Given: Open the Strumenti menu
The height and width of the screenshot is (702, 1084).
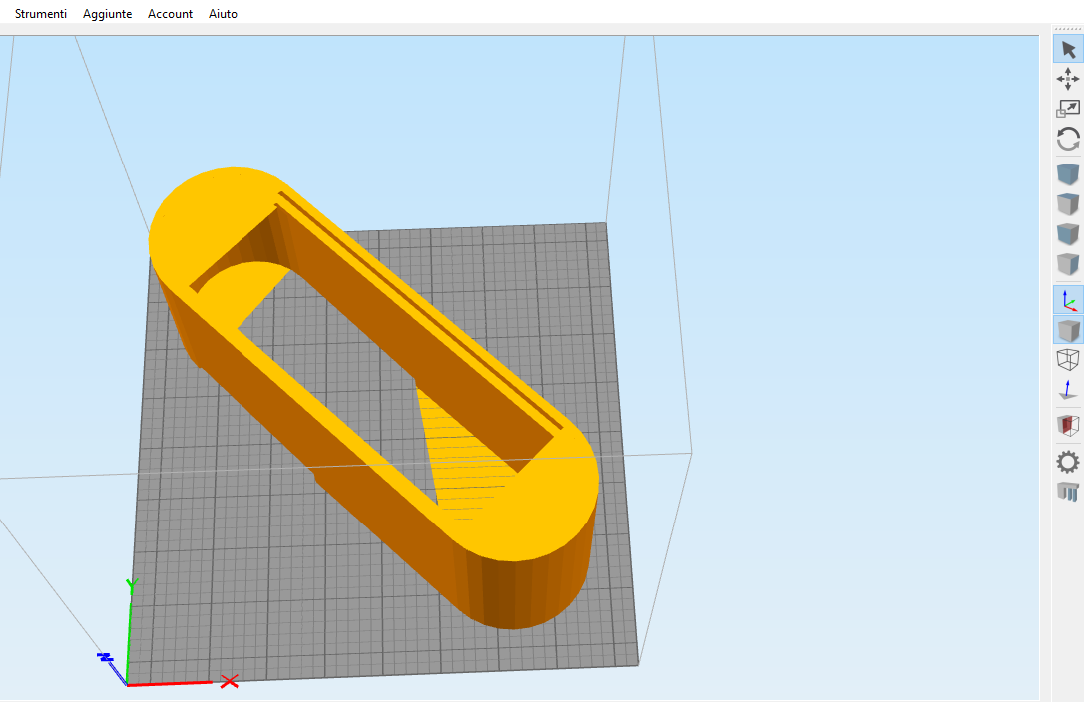Looking at the screenshot, I should tap(41, 14).
